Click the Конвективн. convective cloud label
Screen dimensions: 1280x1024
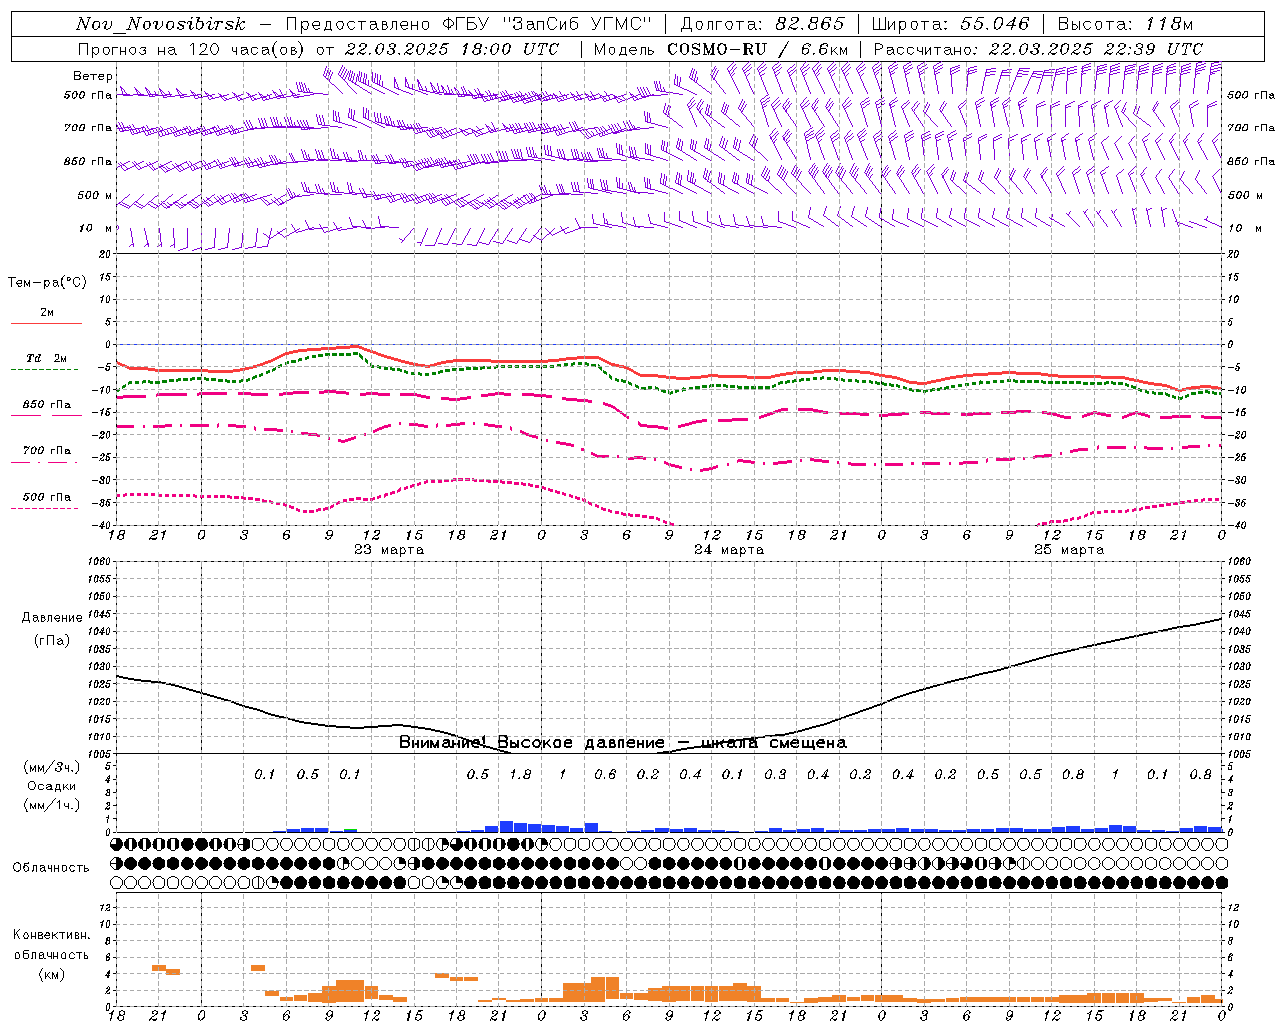52,935
